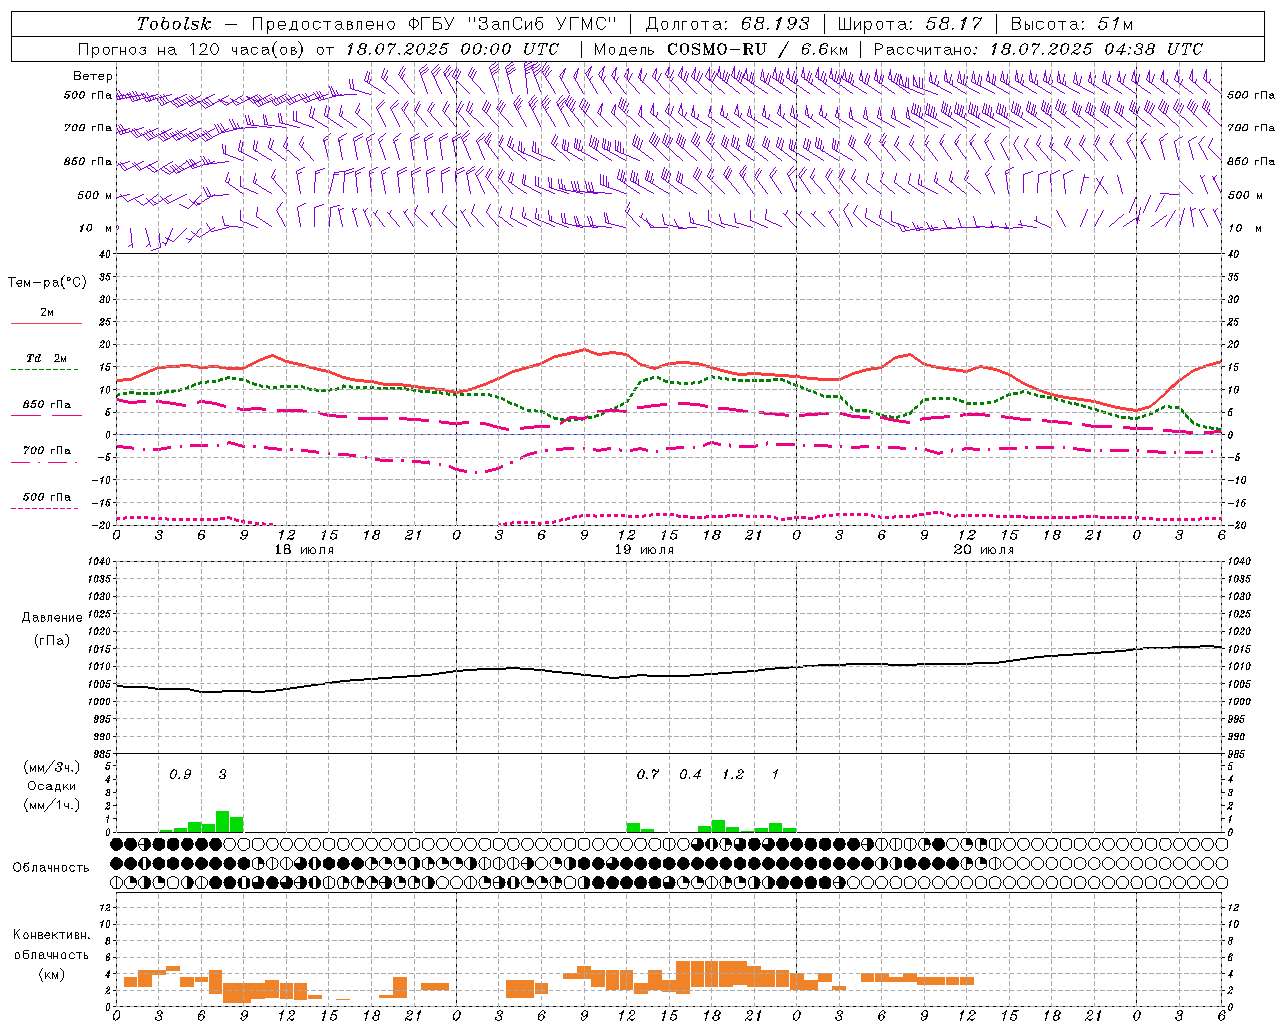
Task: Click the 'Давление' pressure panel label
Action: pos(52,618)
